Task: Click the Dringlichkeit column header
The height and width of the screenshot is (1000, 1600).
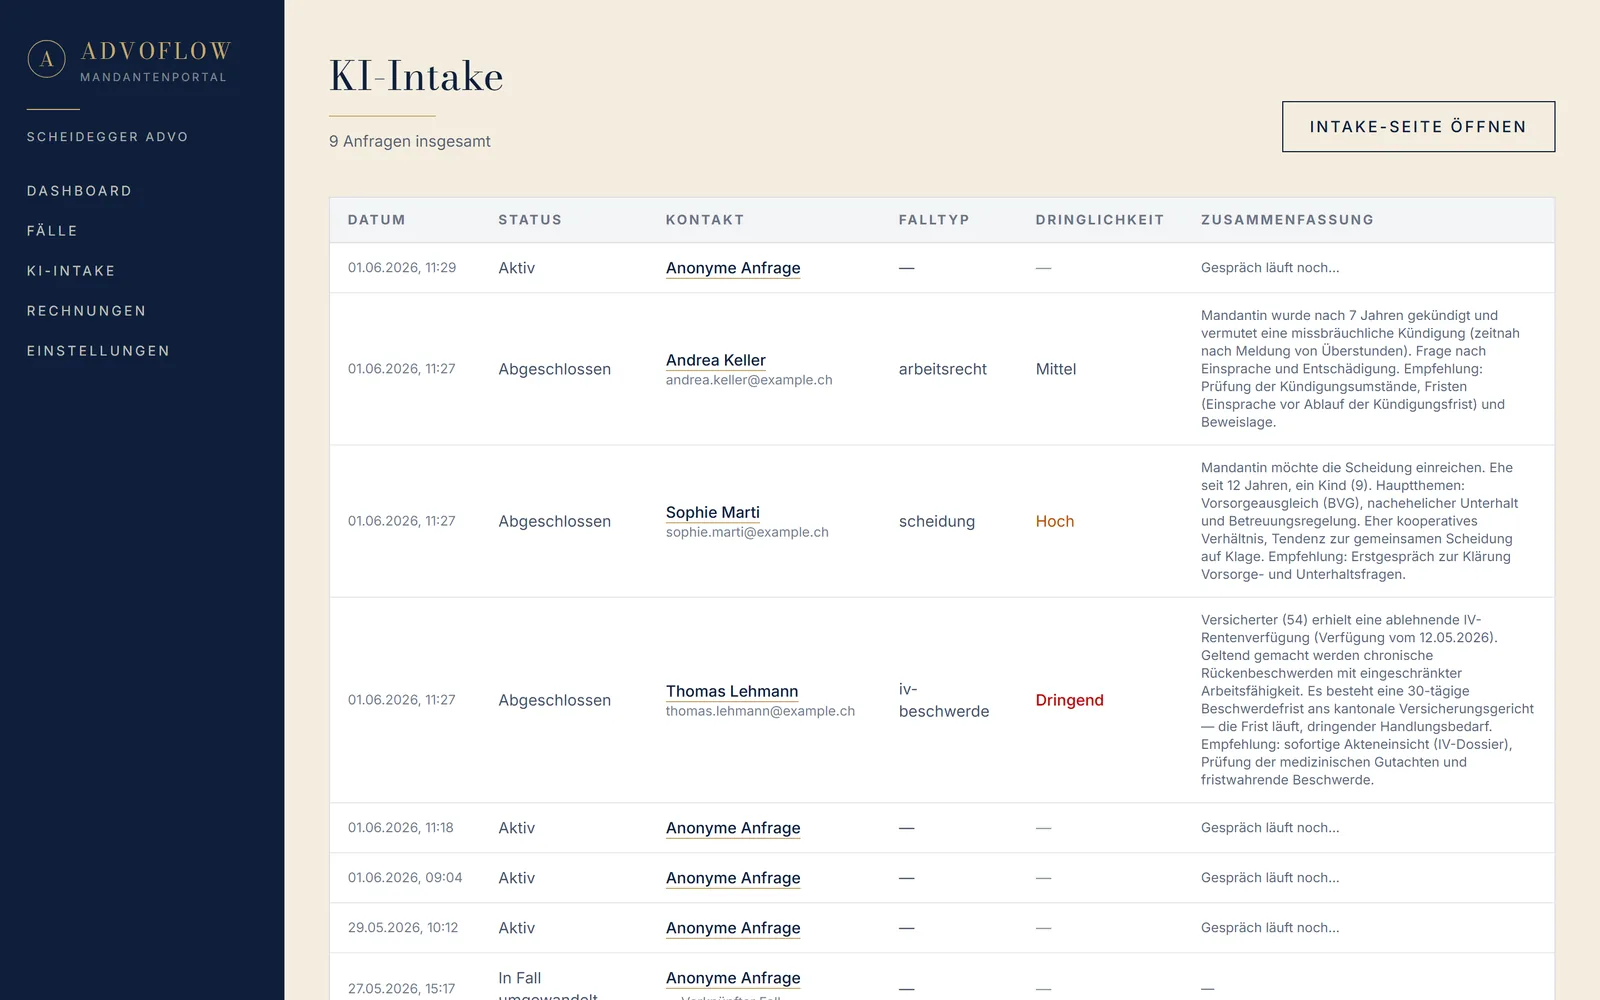Action: (1100, 220)
